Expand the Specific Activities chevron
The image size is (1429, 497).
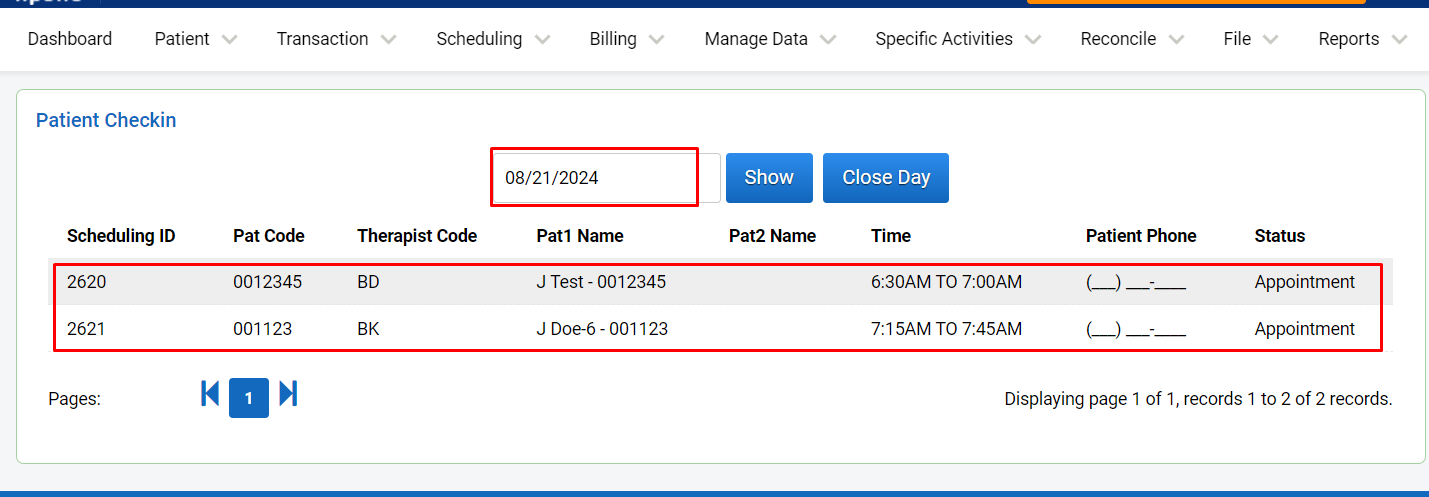point(1032,40)
